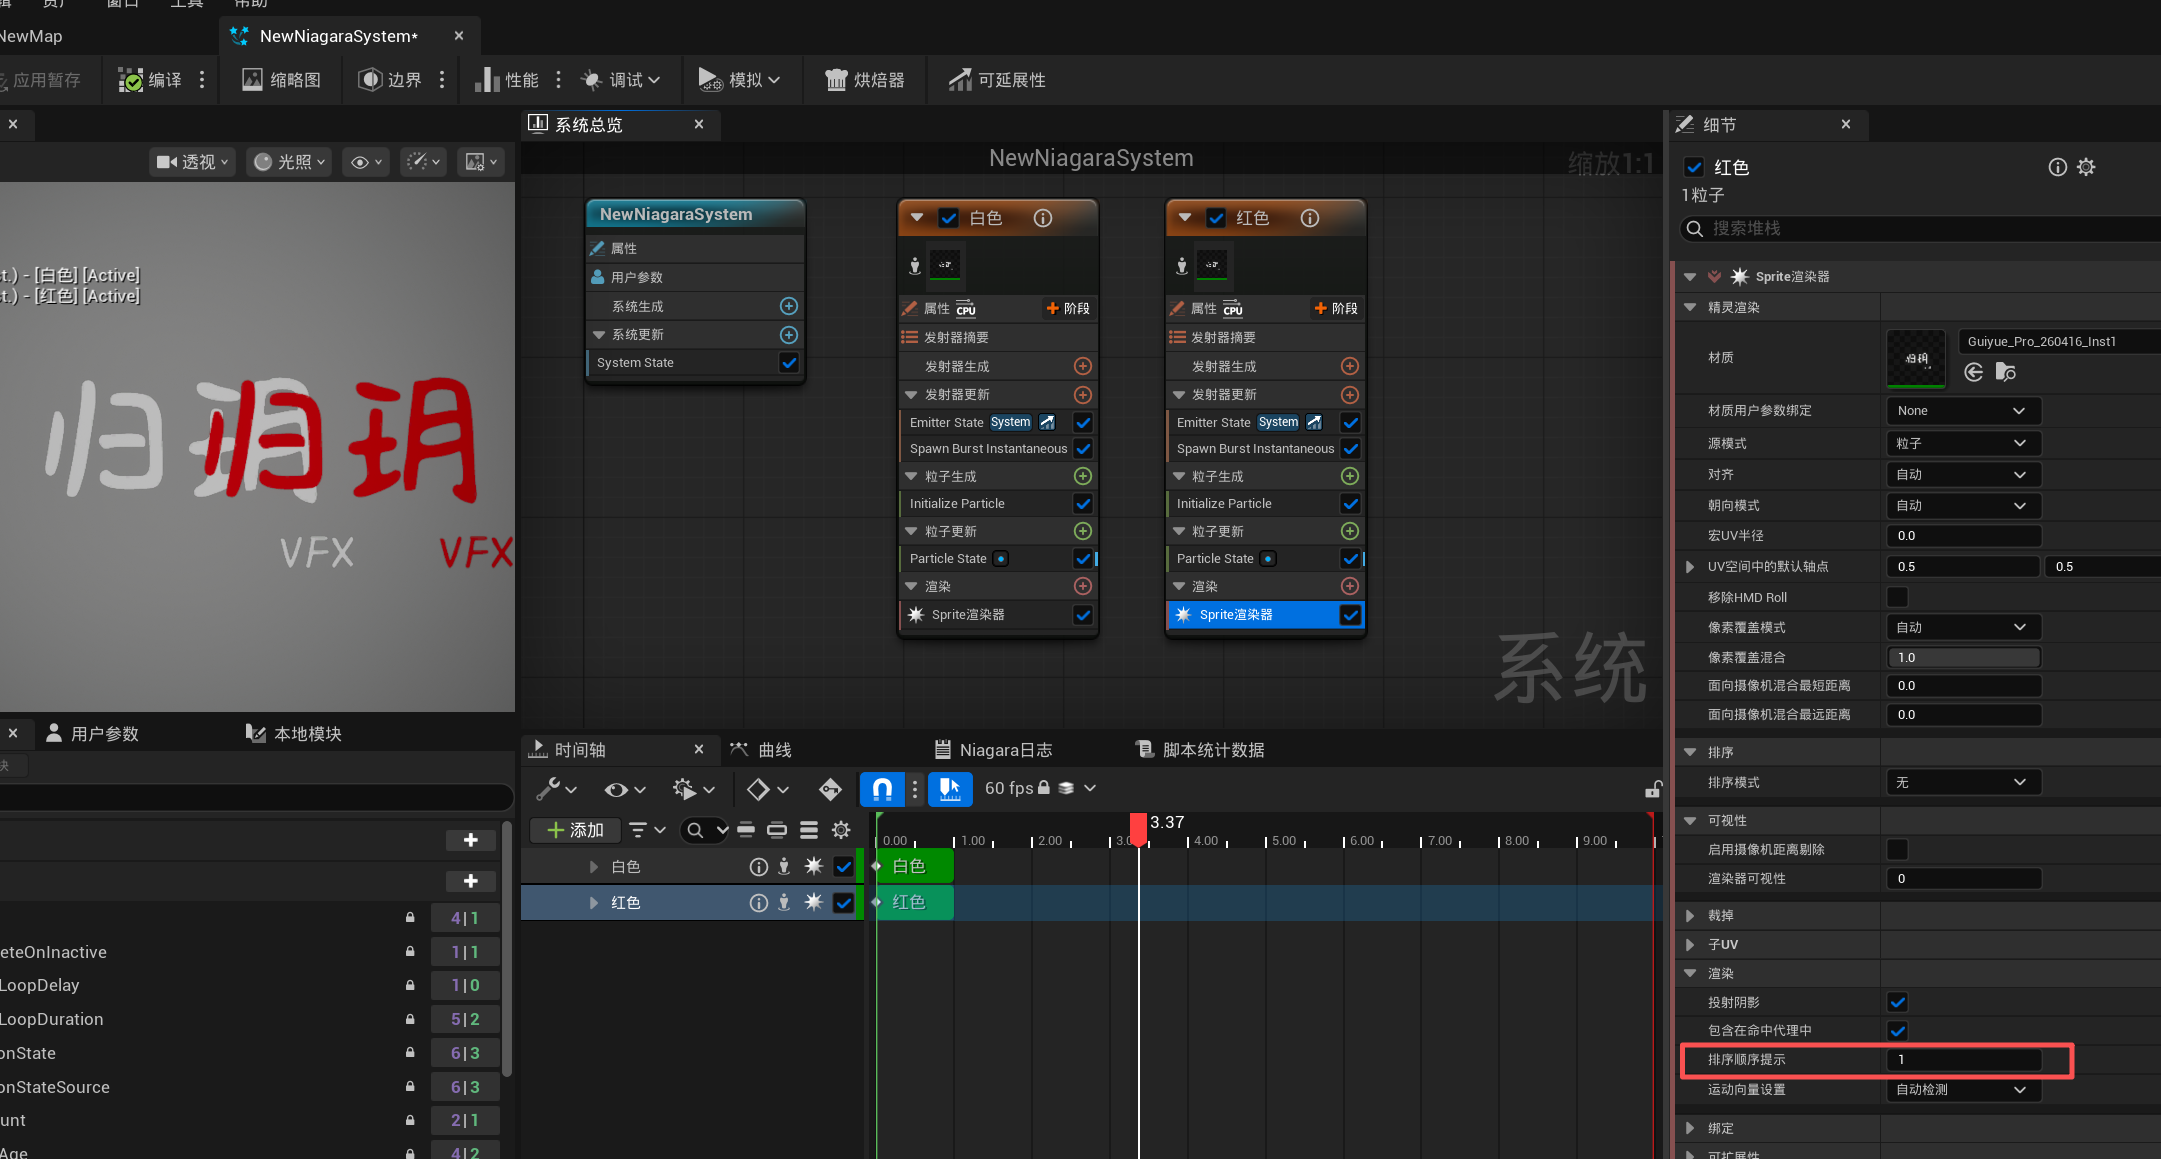Click 应用暂存 toolbar button
Image resolution: width=2161 pixels, height=1159 pixels.
tap(40, 80)
